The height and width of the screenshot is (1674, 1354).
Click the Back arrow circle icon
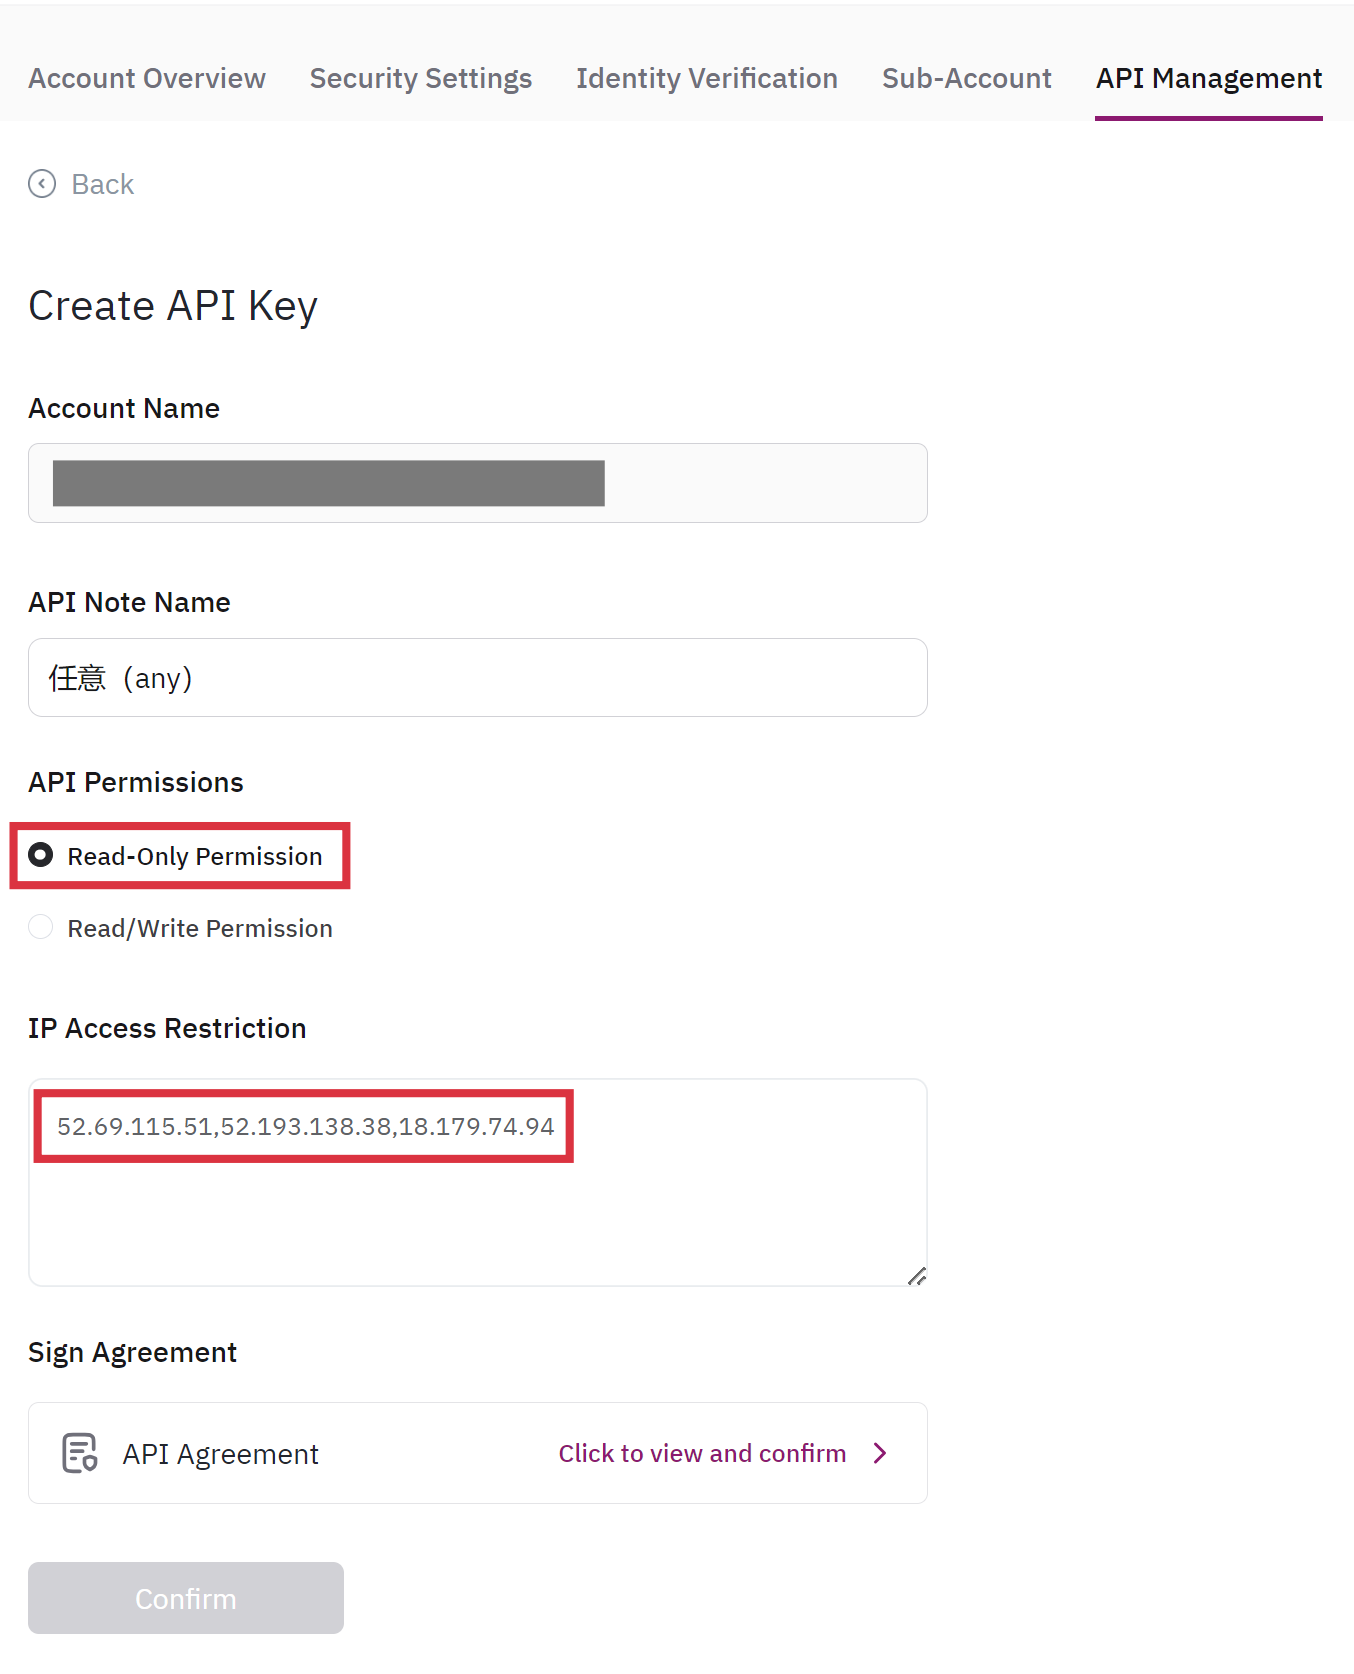pyautogui.click(x=42, y=184)
